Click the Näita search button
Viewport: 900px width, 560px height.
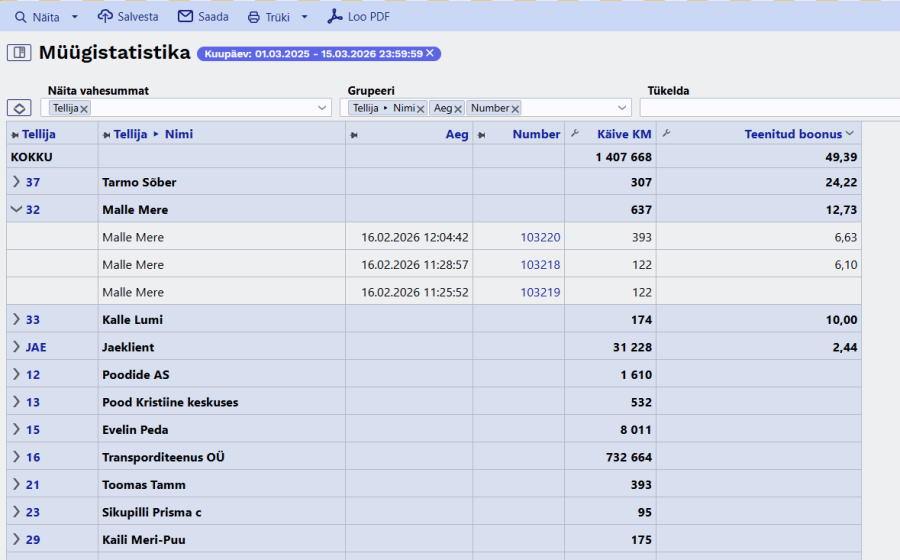tap(36, 17)
